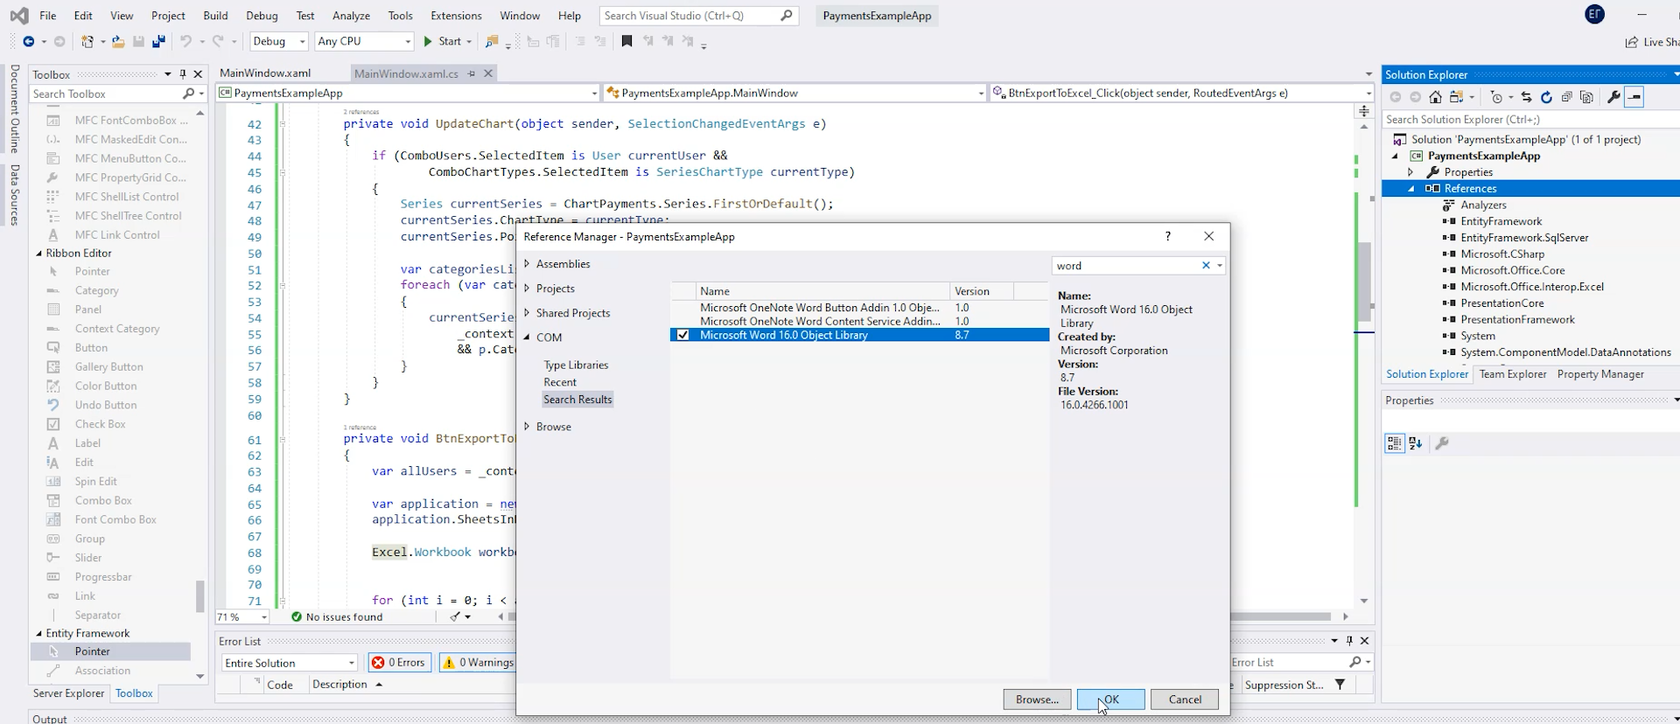Uncheck Microsoft Word 16.0 Object Library checkbox

tap(683, 335)
